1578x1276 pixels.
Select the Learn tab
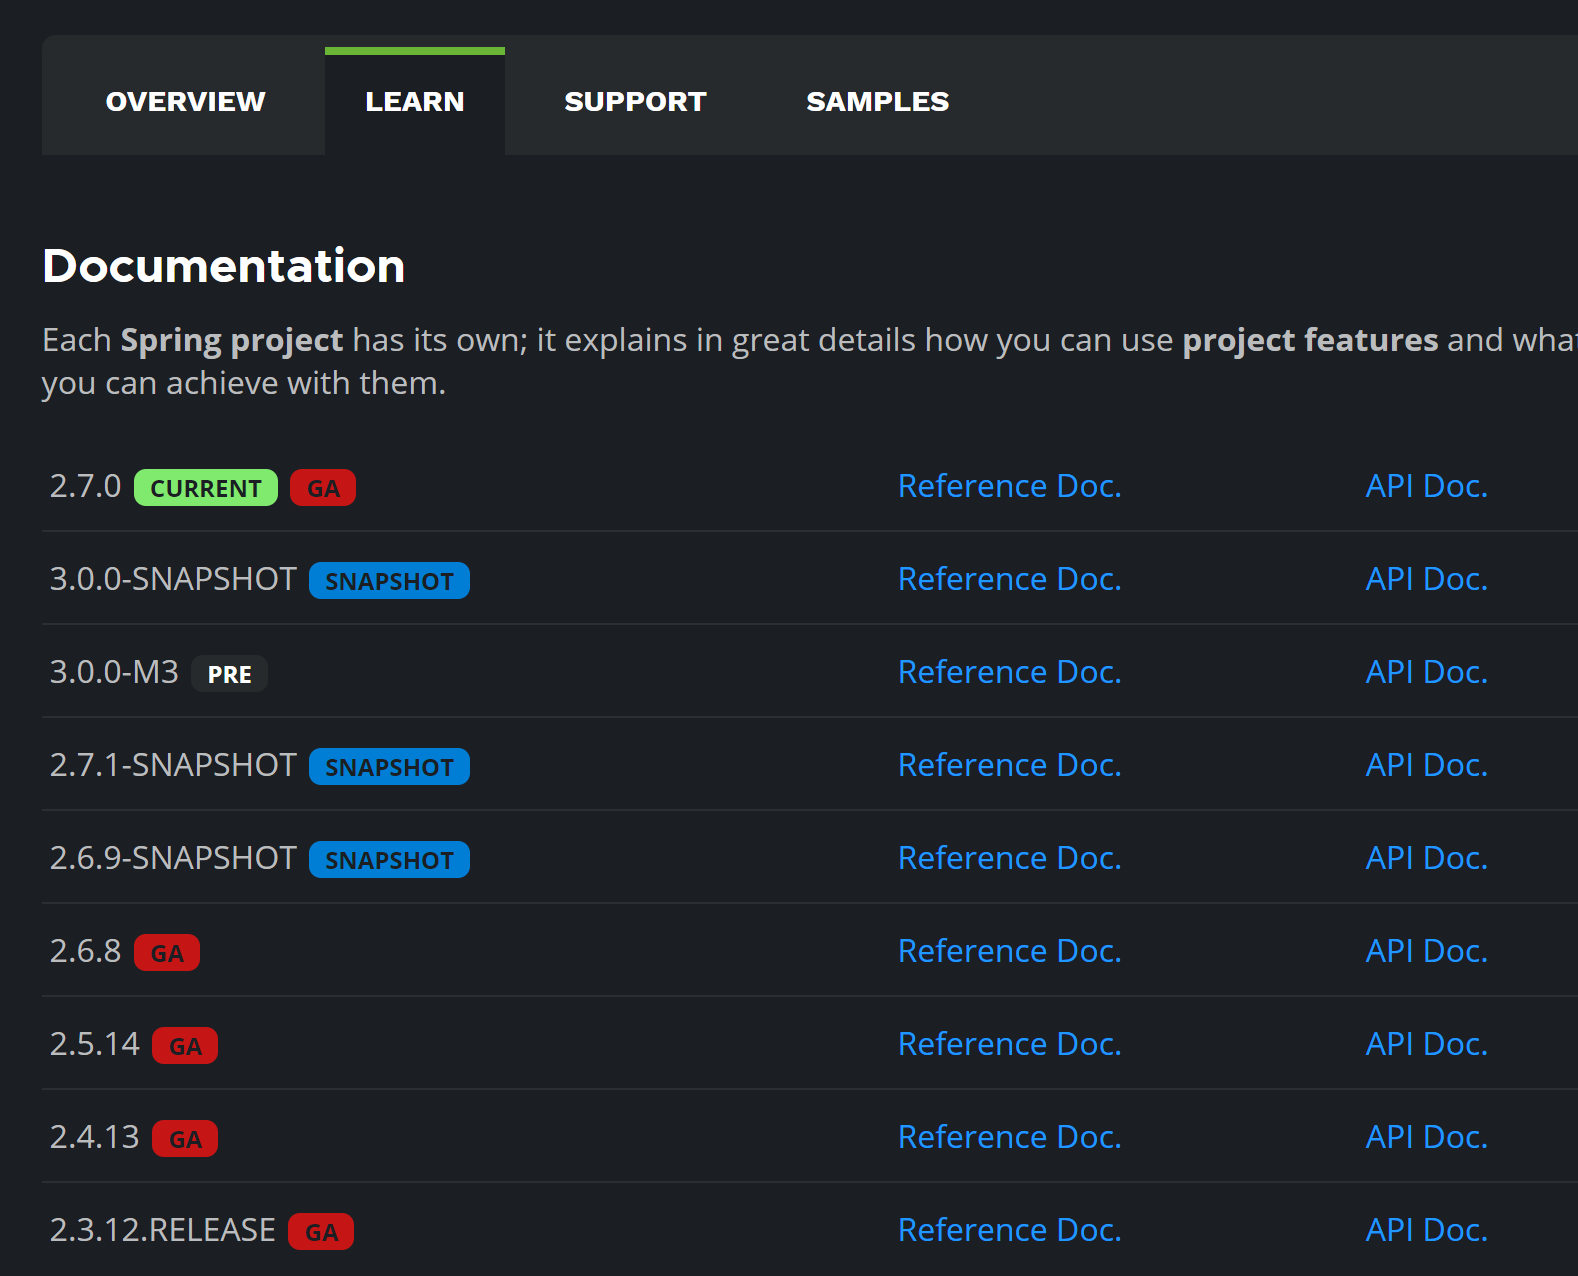414,101
